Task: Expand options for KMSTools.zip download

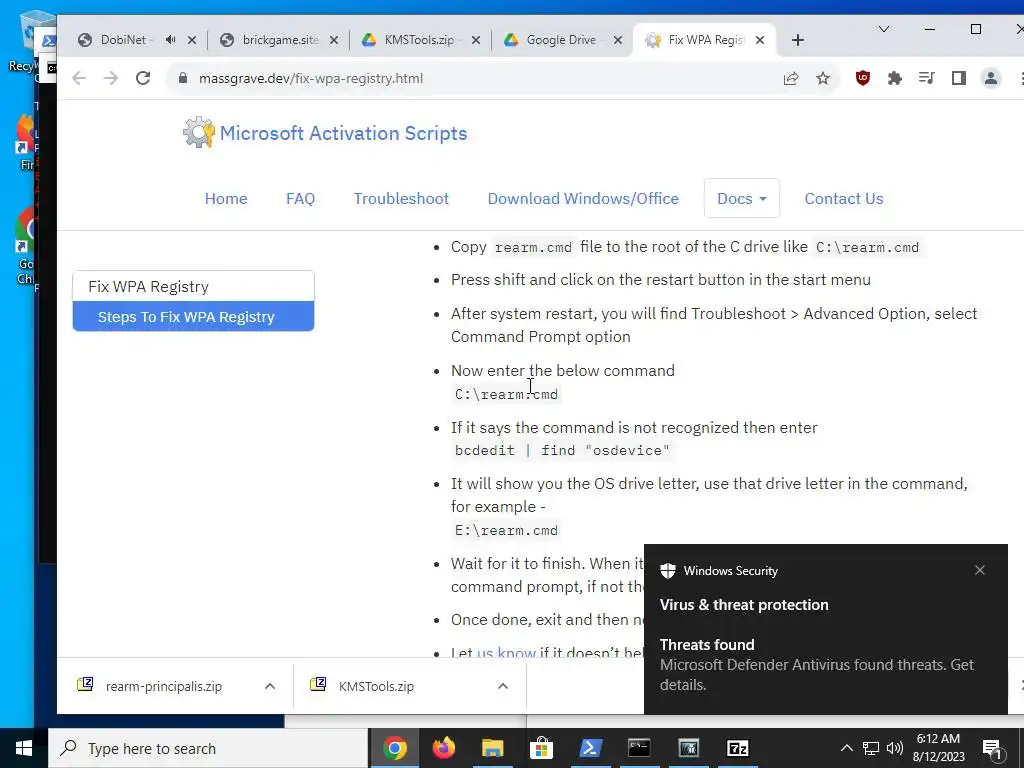Action: click(503, 686)
